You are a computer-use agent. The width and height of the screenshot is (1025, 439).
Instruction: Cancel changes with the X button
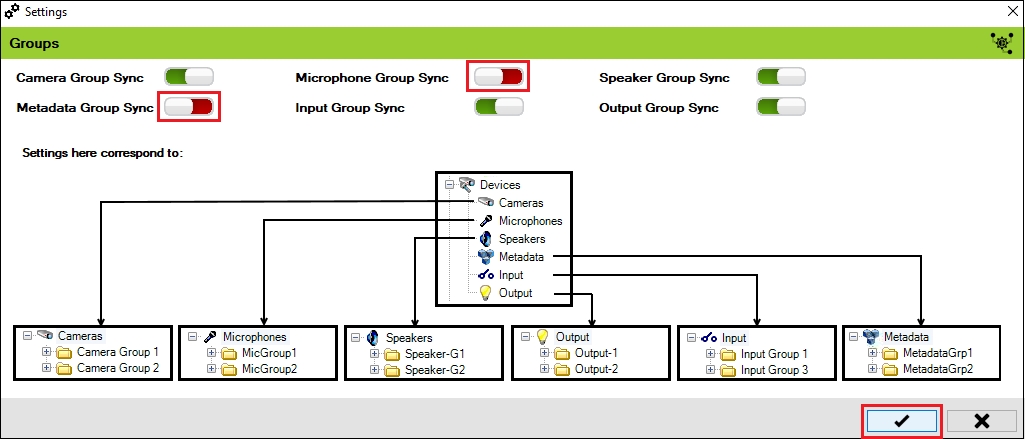[x=981, y=421]
